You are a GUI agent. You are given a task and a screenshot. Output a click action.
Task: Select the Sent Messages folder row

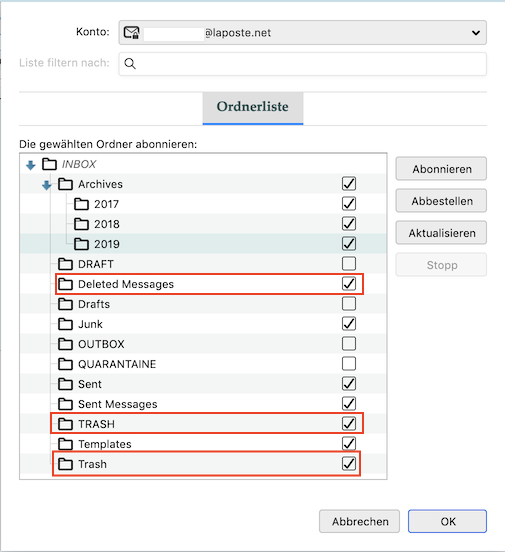point(203,404)
